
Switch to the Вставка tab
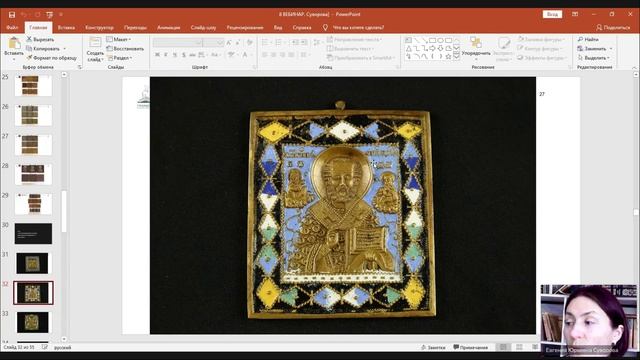tap(66, 28)
